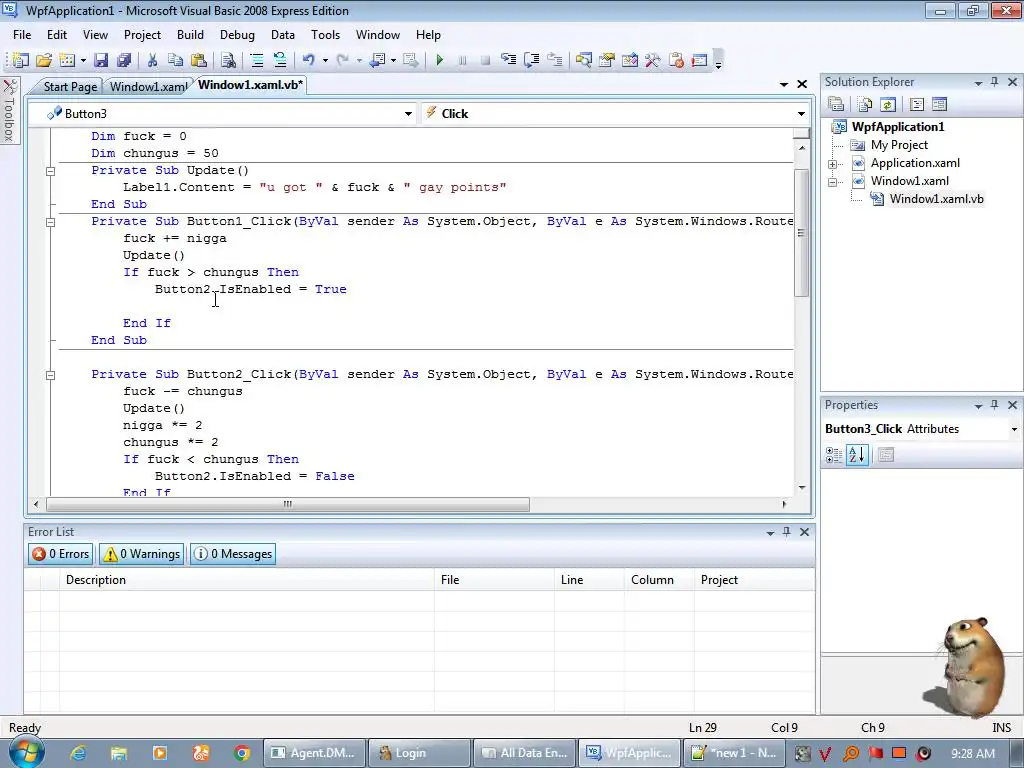1024x768 pixels.
Task: Collapse the Update sub code region
Action: [50, 171]
